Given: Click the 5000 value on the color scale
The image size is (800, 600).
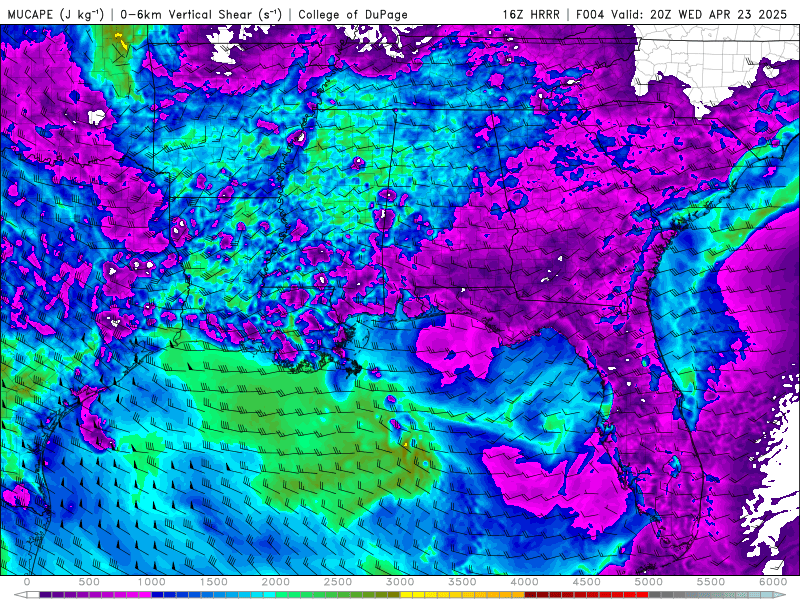Looking at the screenshot, I should [x=648, y=582].
